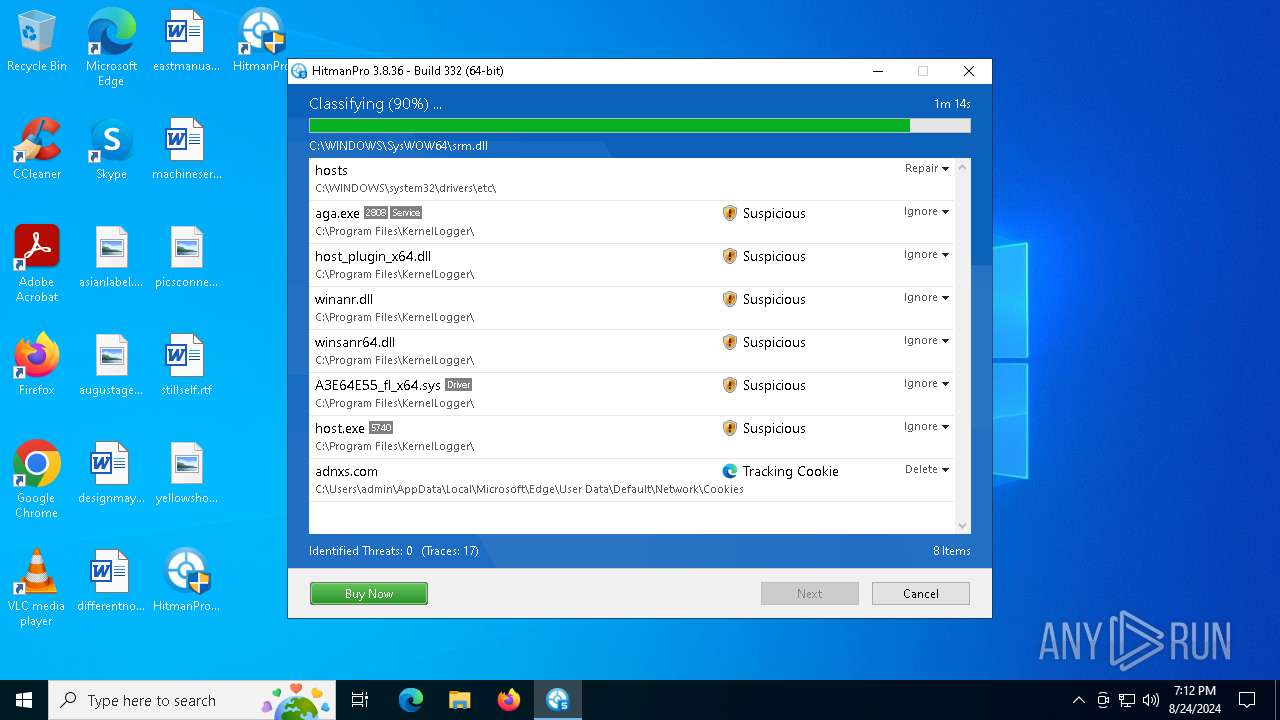Open the volume control in the system tray
The image size is (1280, 720).
1151,700
